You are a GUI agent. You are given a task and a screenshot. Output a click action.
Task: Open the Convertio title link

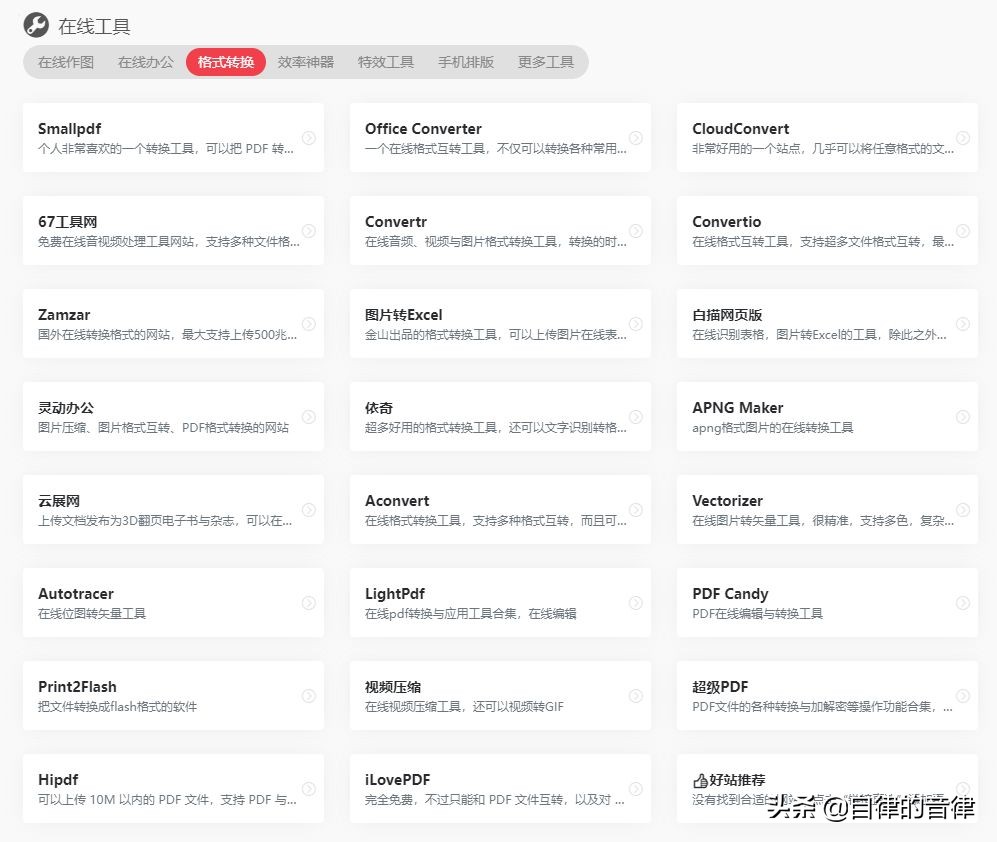(727, 222)
